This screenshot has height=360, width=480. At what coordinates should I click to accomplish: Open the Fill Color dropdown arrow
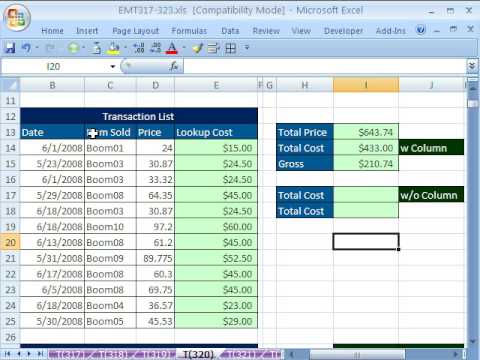click(x=125, y=48)
